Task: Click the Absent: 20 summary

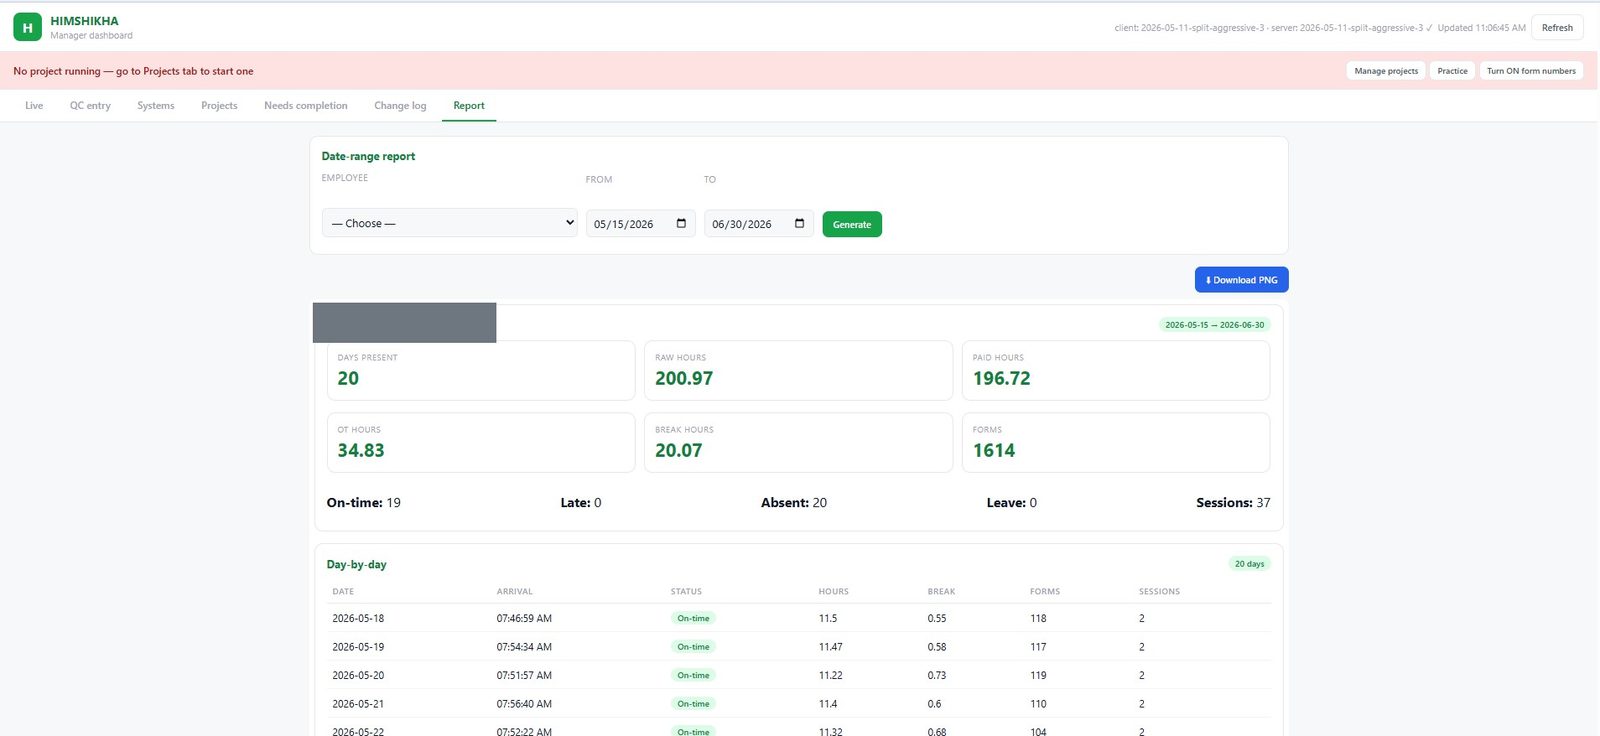Action: (794, 503)
